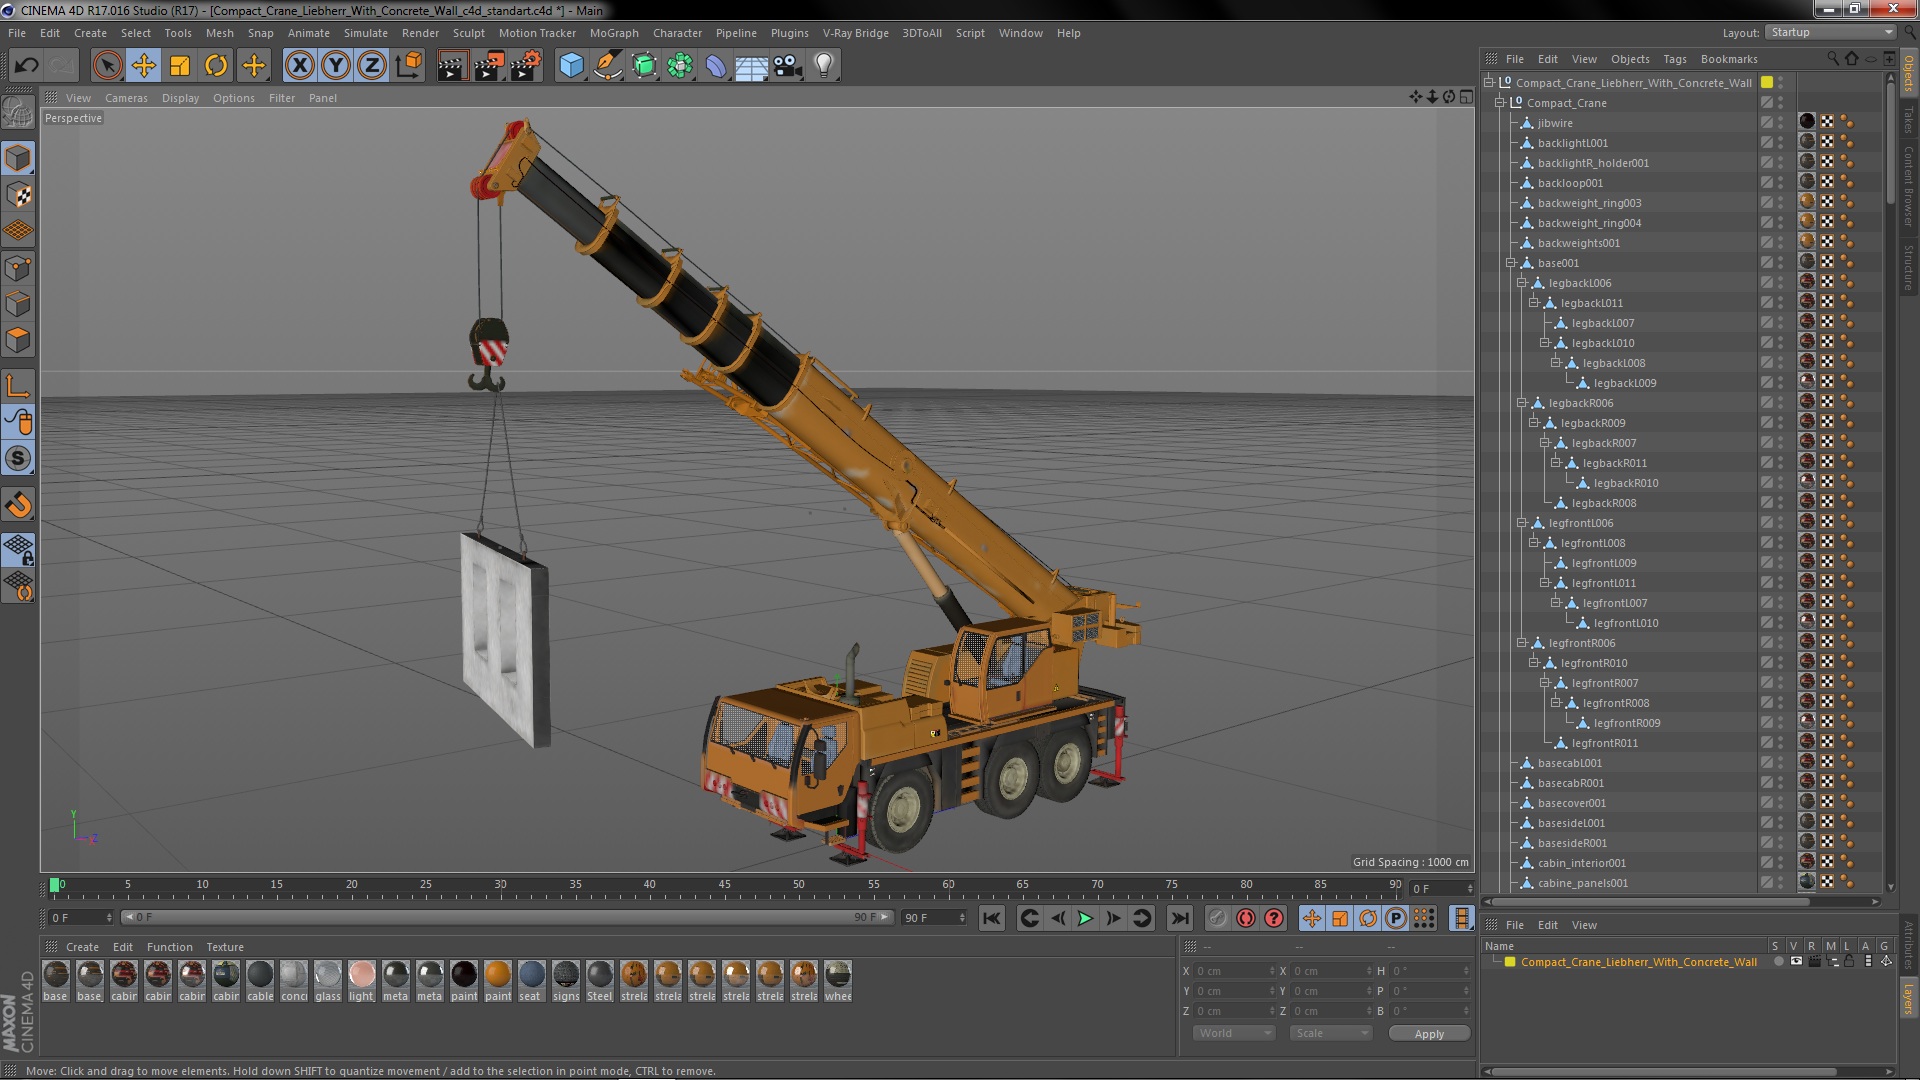The image size is (1920, 1080).
Task: Switch to Model mode
Action: click(x=18, y=158)
